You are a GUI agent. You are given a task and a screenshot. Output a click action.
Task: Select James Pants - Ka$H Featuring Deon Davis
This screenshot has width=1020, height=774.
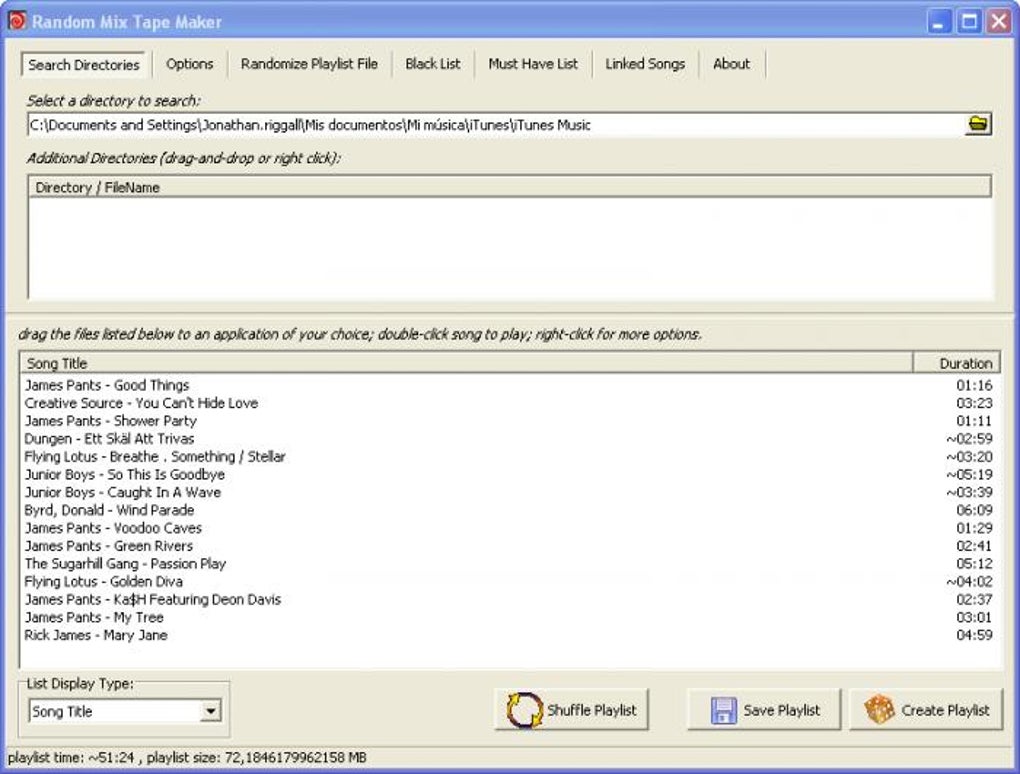coord(509,600)
